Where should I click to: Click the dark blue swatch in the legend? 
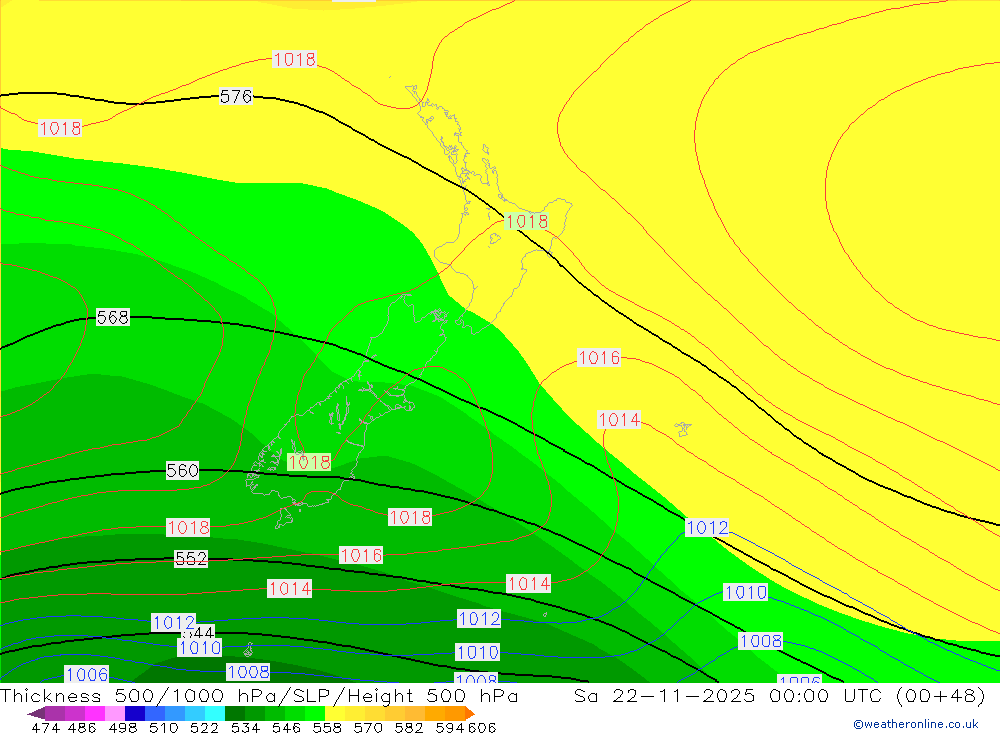coord(135,713)
